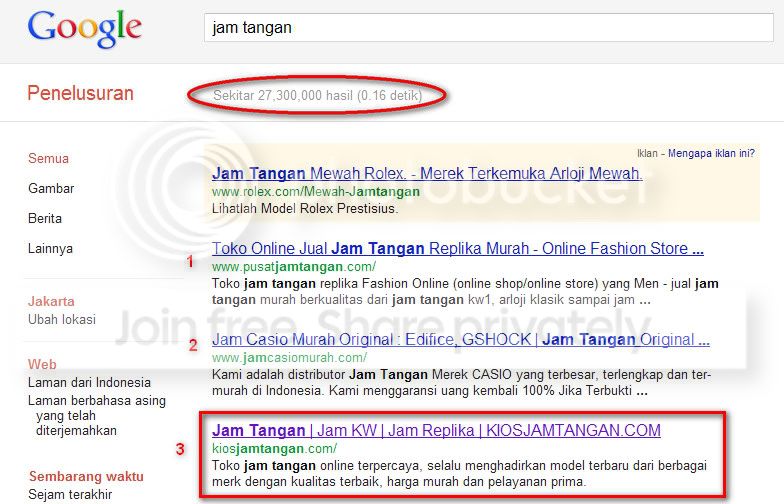784x504 pixels.
Task: Click the search box containing 'jam tangan'
Action: (x=488, y=28)
